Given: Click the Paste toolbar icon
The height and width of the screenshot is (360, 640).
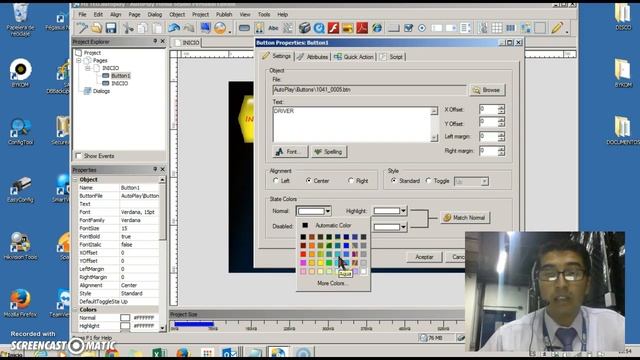Looking at the screenshot, I should pyautogui.click(x=157, y=28).
